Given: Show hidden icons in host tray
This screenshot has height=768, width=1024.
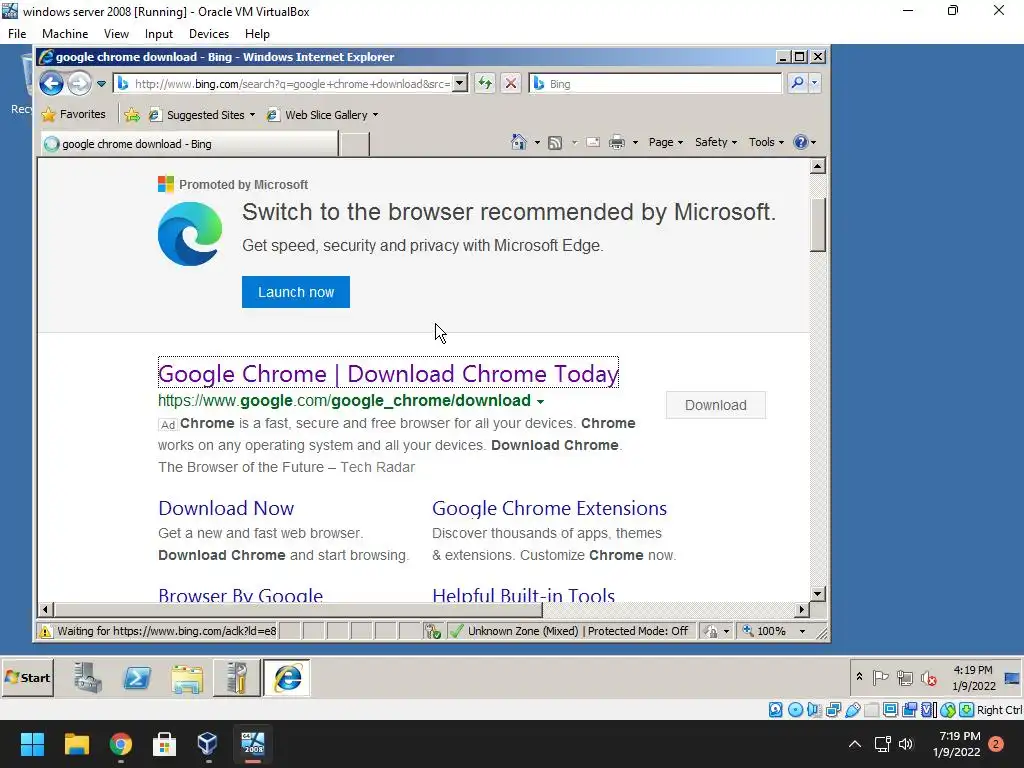Looking at the screenshot, I should coord(854,744).
